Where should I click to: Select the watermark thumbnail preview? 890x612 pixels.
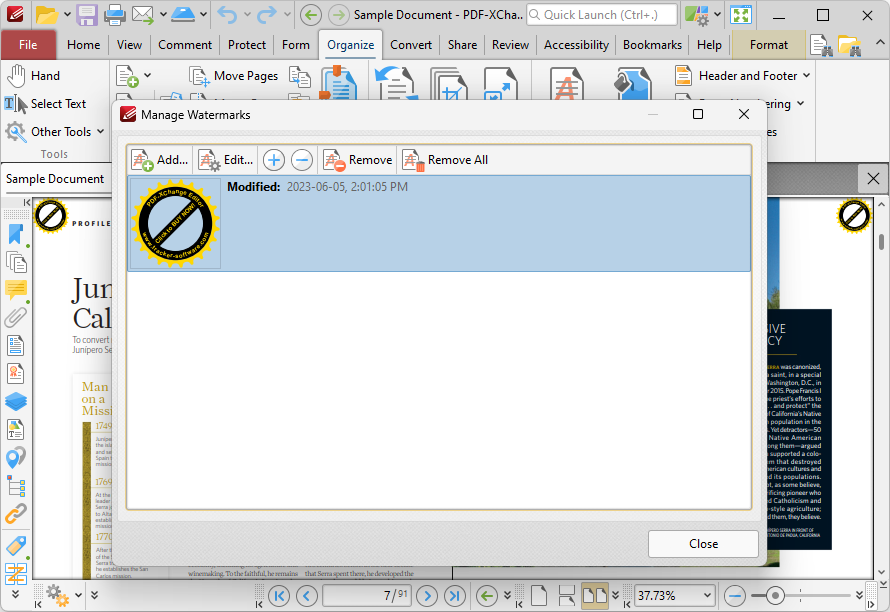[x=175, y=223]
